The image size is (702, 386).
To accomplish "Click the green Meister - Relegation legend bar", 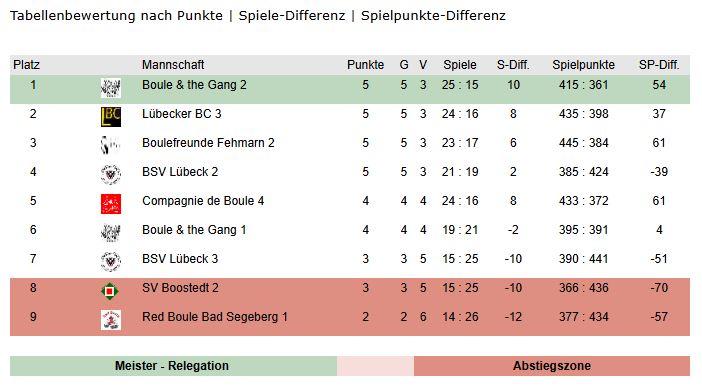I will (173, 366).
